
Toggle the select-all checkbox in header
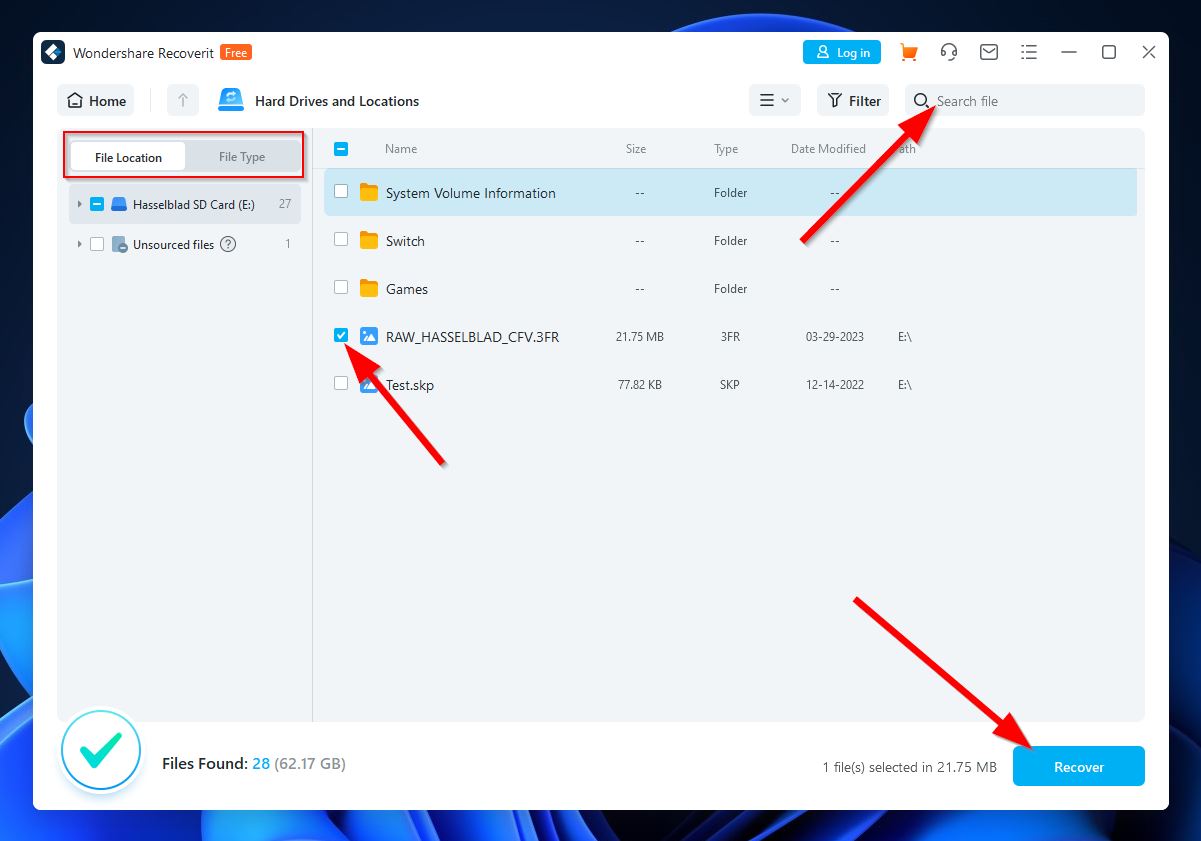pyautogui.click(x=341, y=148)
